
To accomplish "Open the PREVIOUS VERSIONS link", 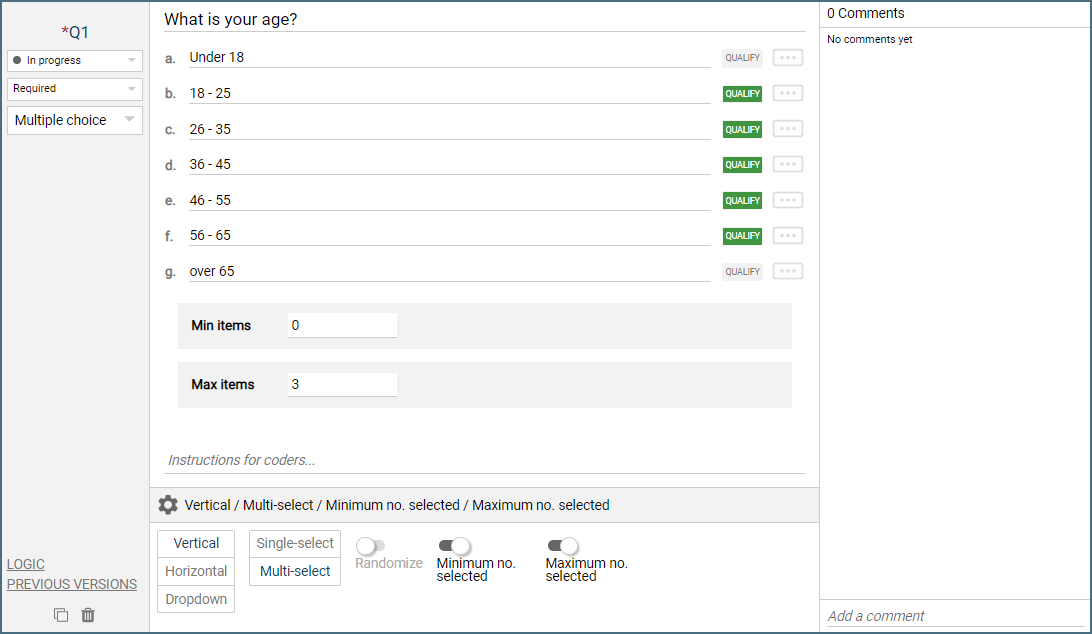I will click(x=72, y=584).
